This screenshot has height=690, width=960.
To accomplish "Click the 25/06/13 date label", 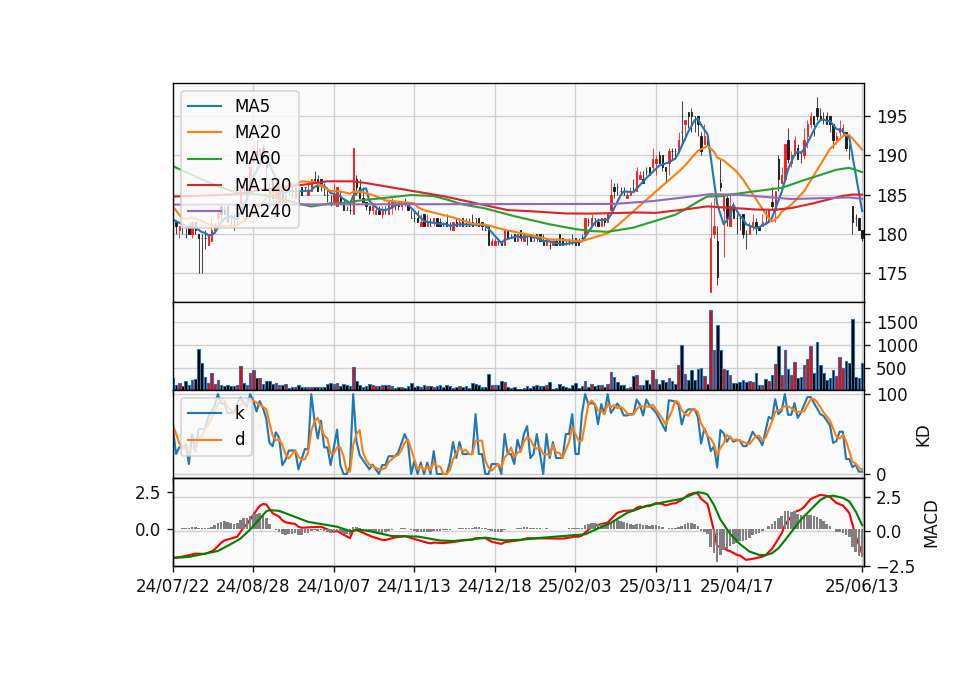I will pyautogui.click(x=862, y=586).
